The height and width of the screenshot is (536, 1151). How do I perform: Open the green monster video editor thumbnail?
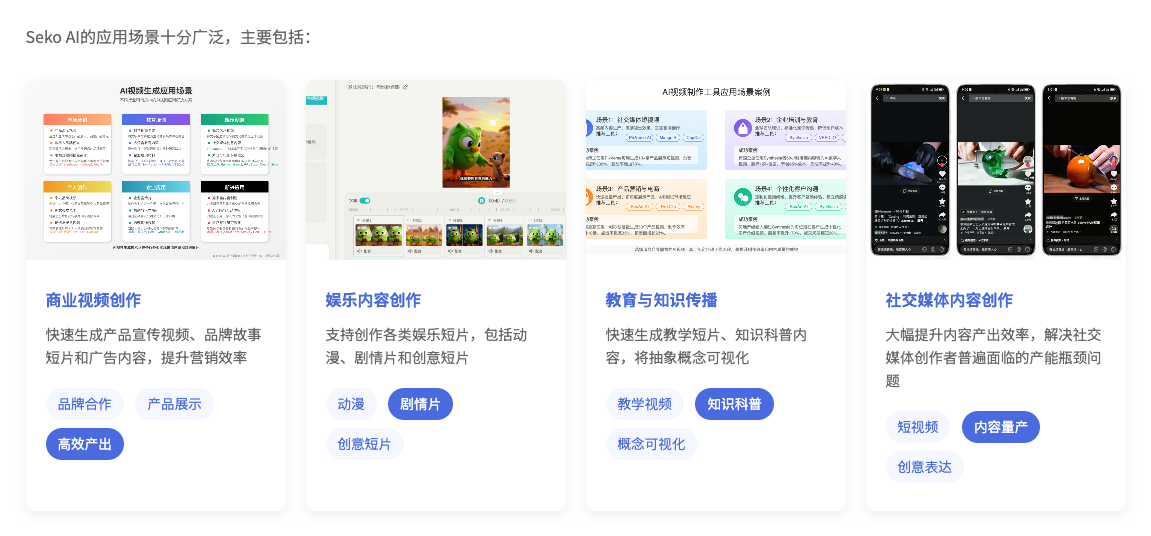(436, 170)
